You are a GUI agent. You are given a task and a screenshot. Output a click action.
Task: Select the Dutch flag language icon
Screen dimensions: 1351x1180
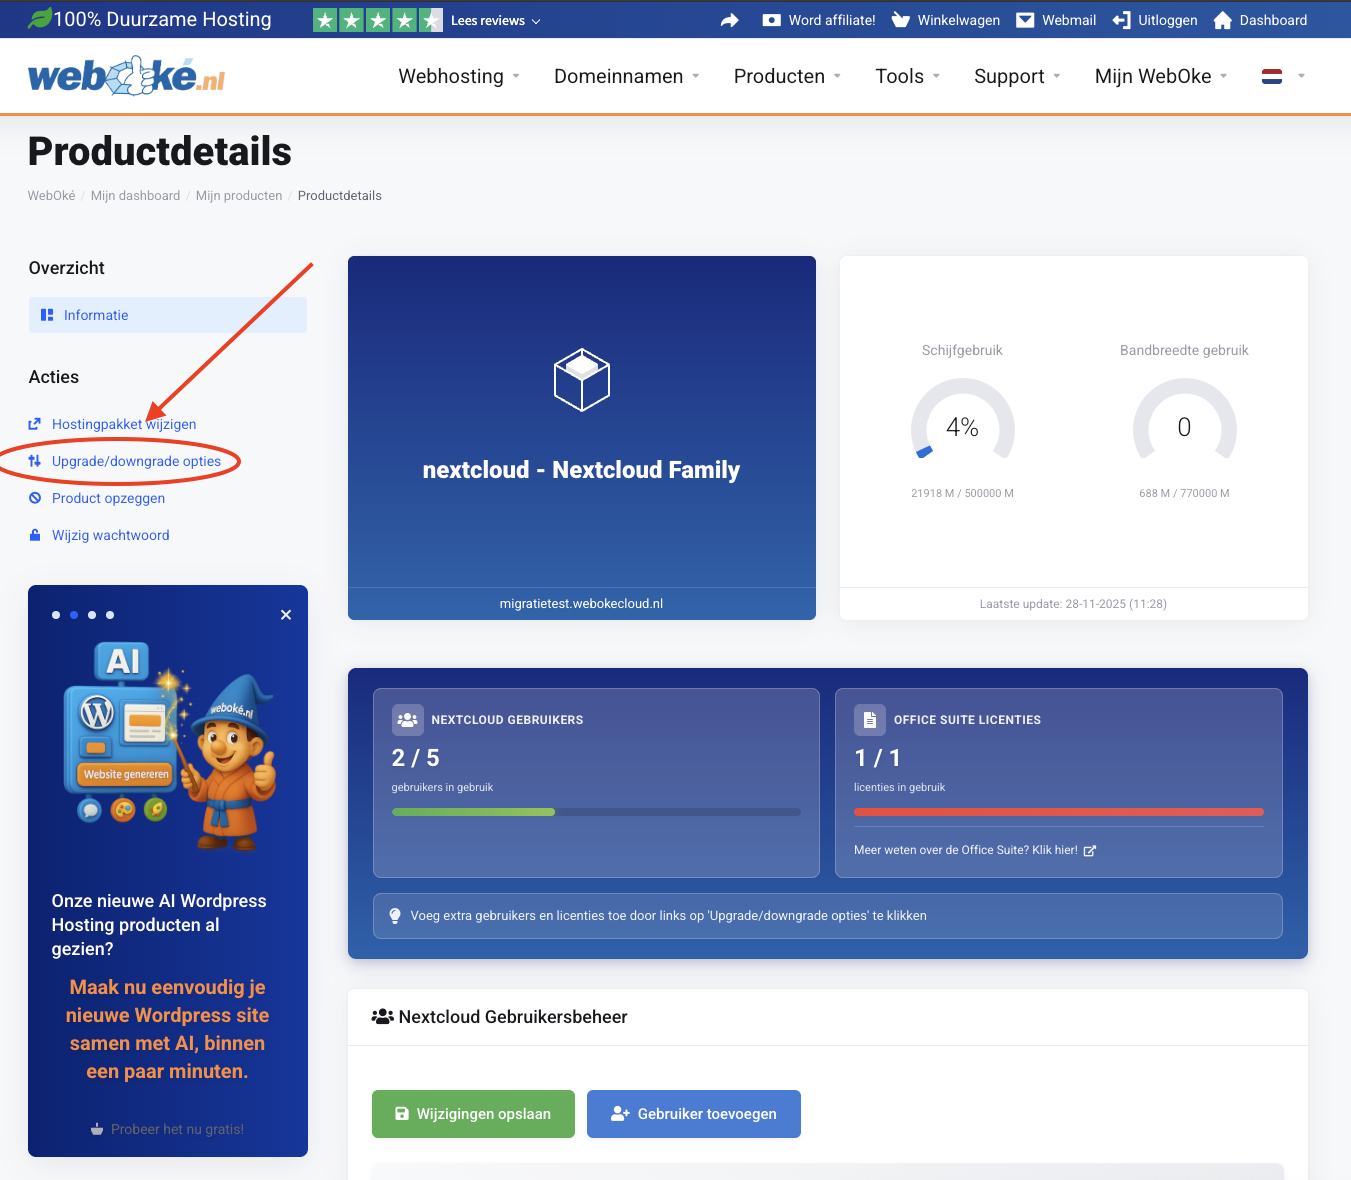coord(1272,76)
